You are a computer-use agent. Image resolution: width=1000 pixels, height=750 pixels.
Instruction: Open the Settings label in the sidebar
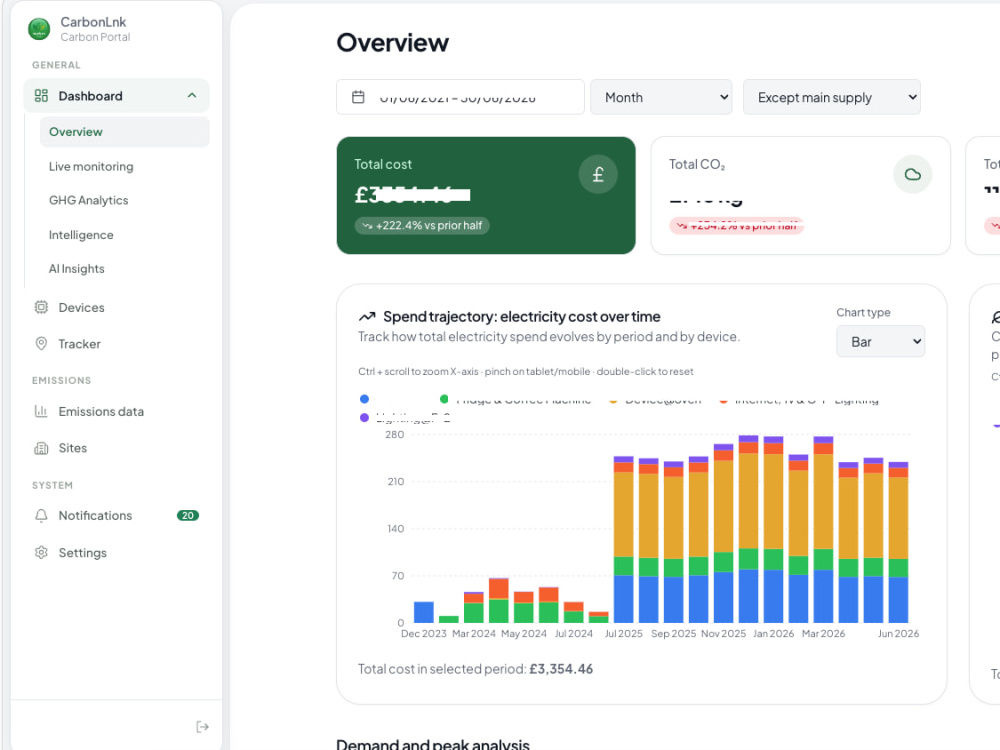tap(82, 552)
